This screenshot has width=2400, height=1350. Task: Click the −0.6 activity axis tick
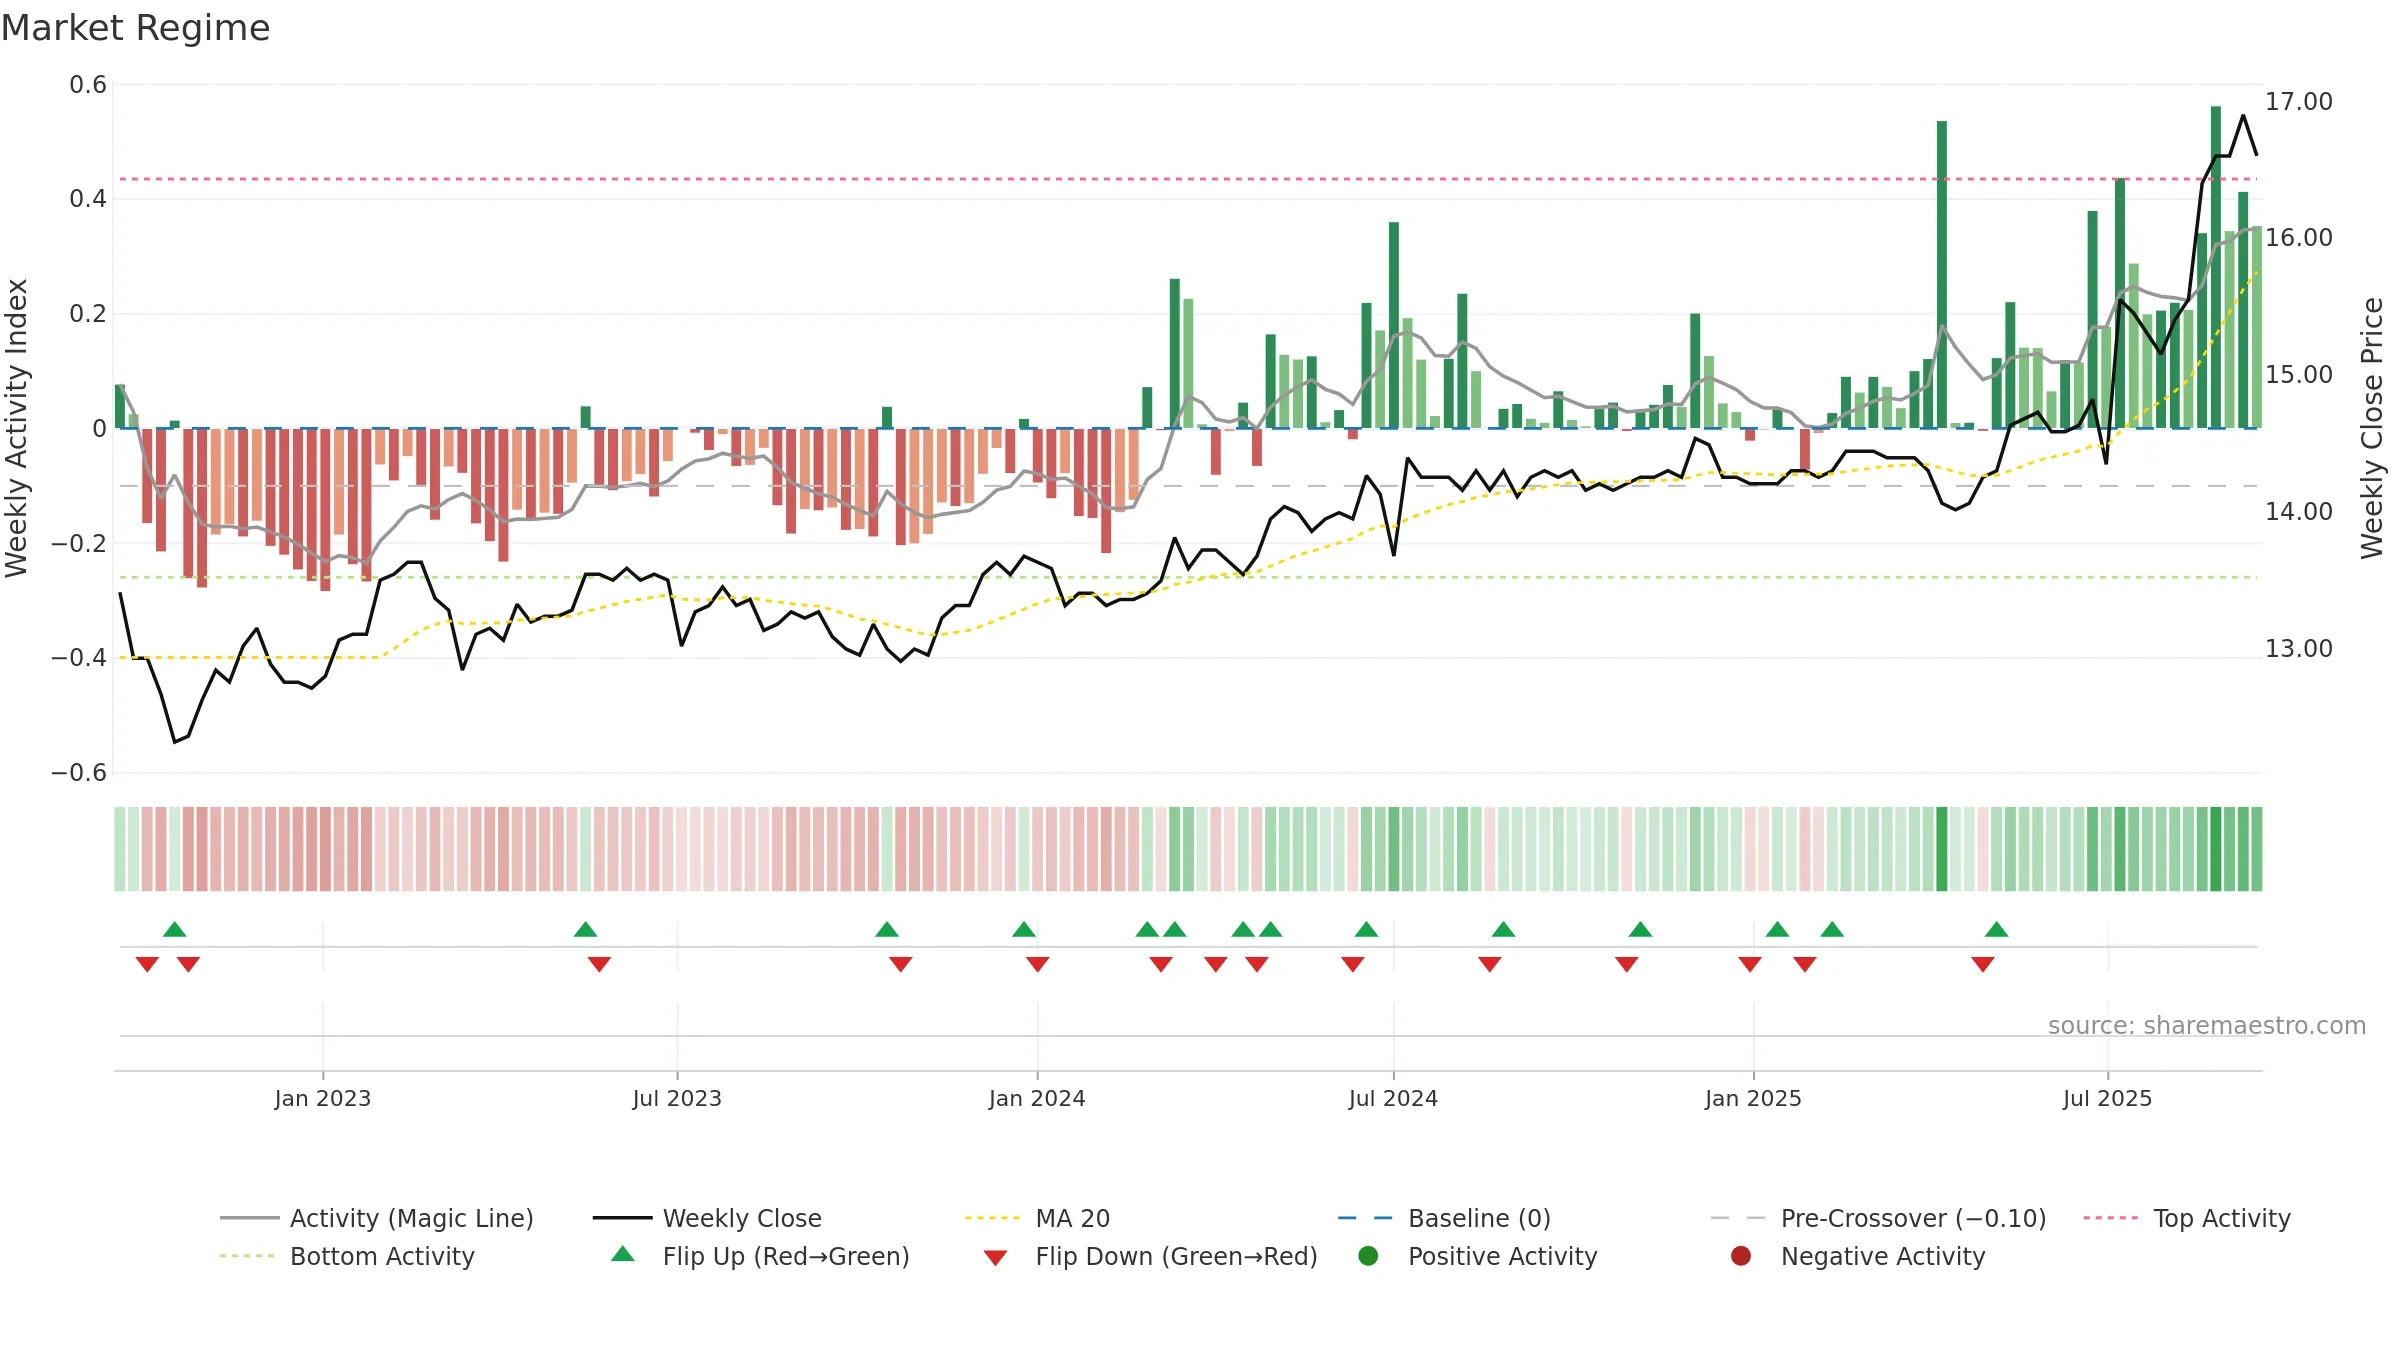(x=79, y=773)
